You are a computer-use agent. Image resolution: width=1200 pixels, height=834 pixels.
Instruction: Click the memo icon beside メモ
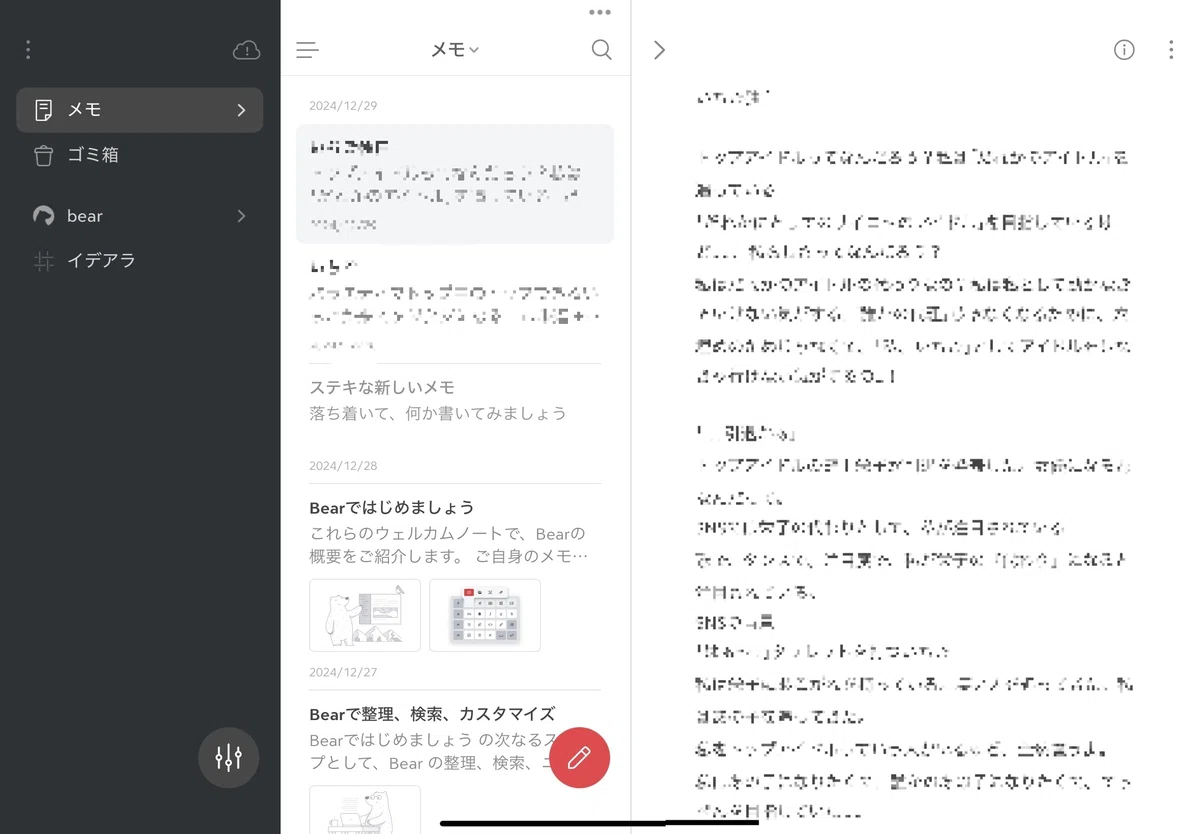point(43,110)
